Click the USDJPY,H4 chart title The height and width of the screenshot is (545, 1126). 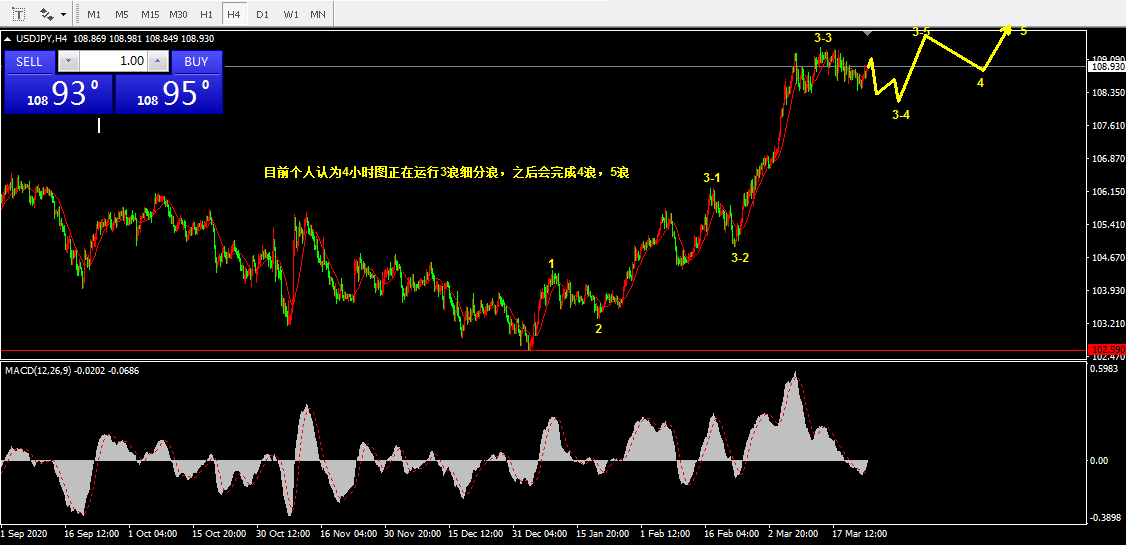point(41,39)
